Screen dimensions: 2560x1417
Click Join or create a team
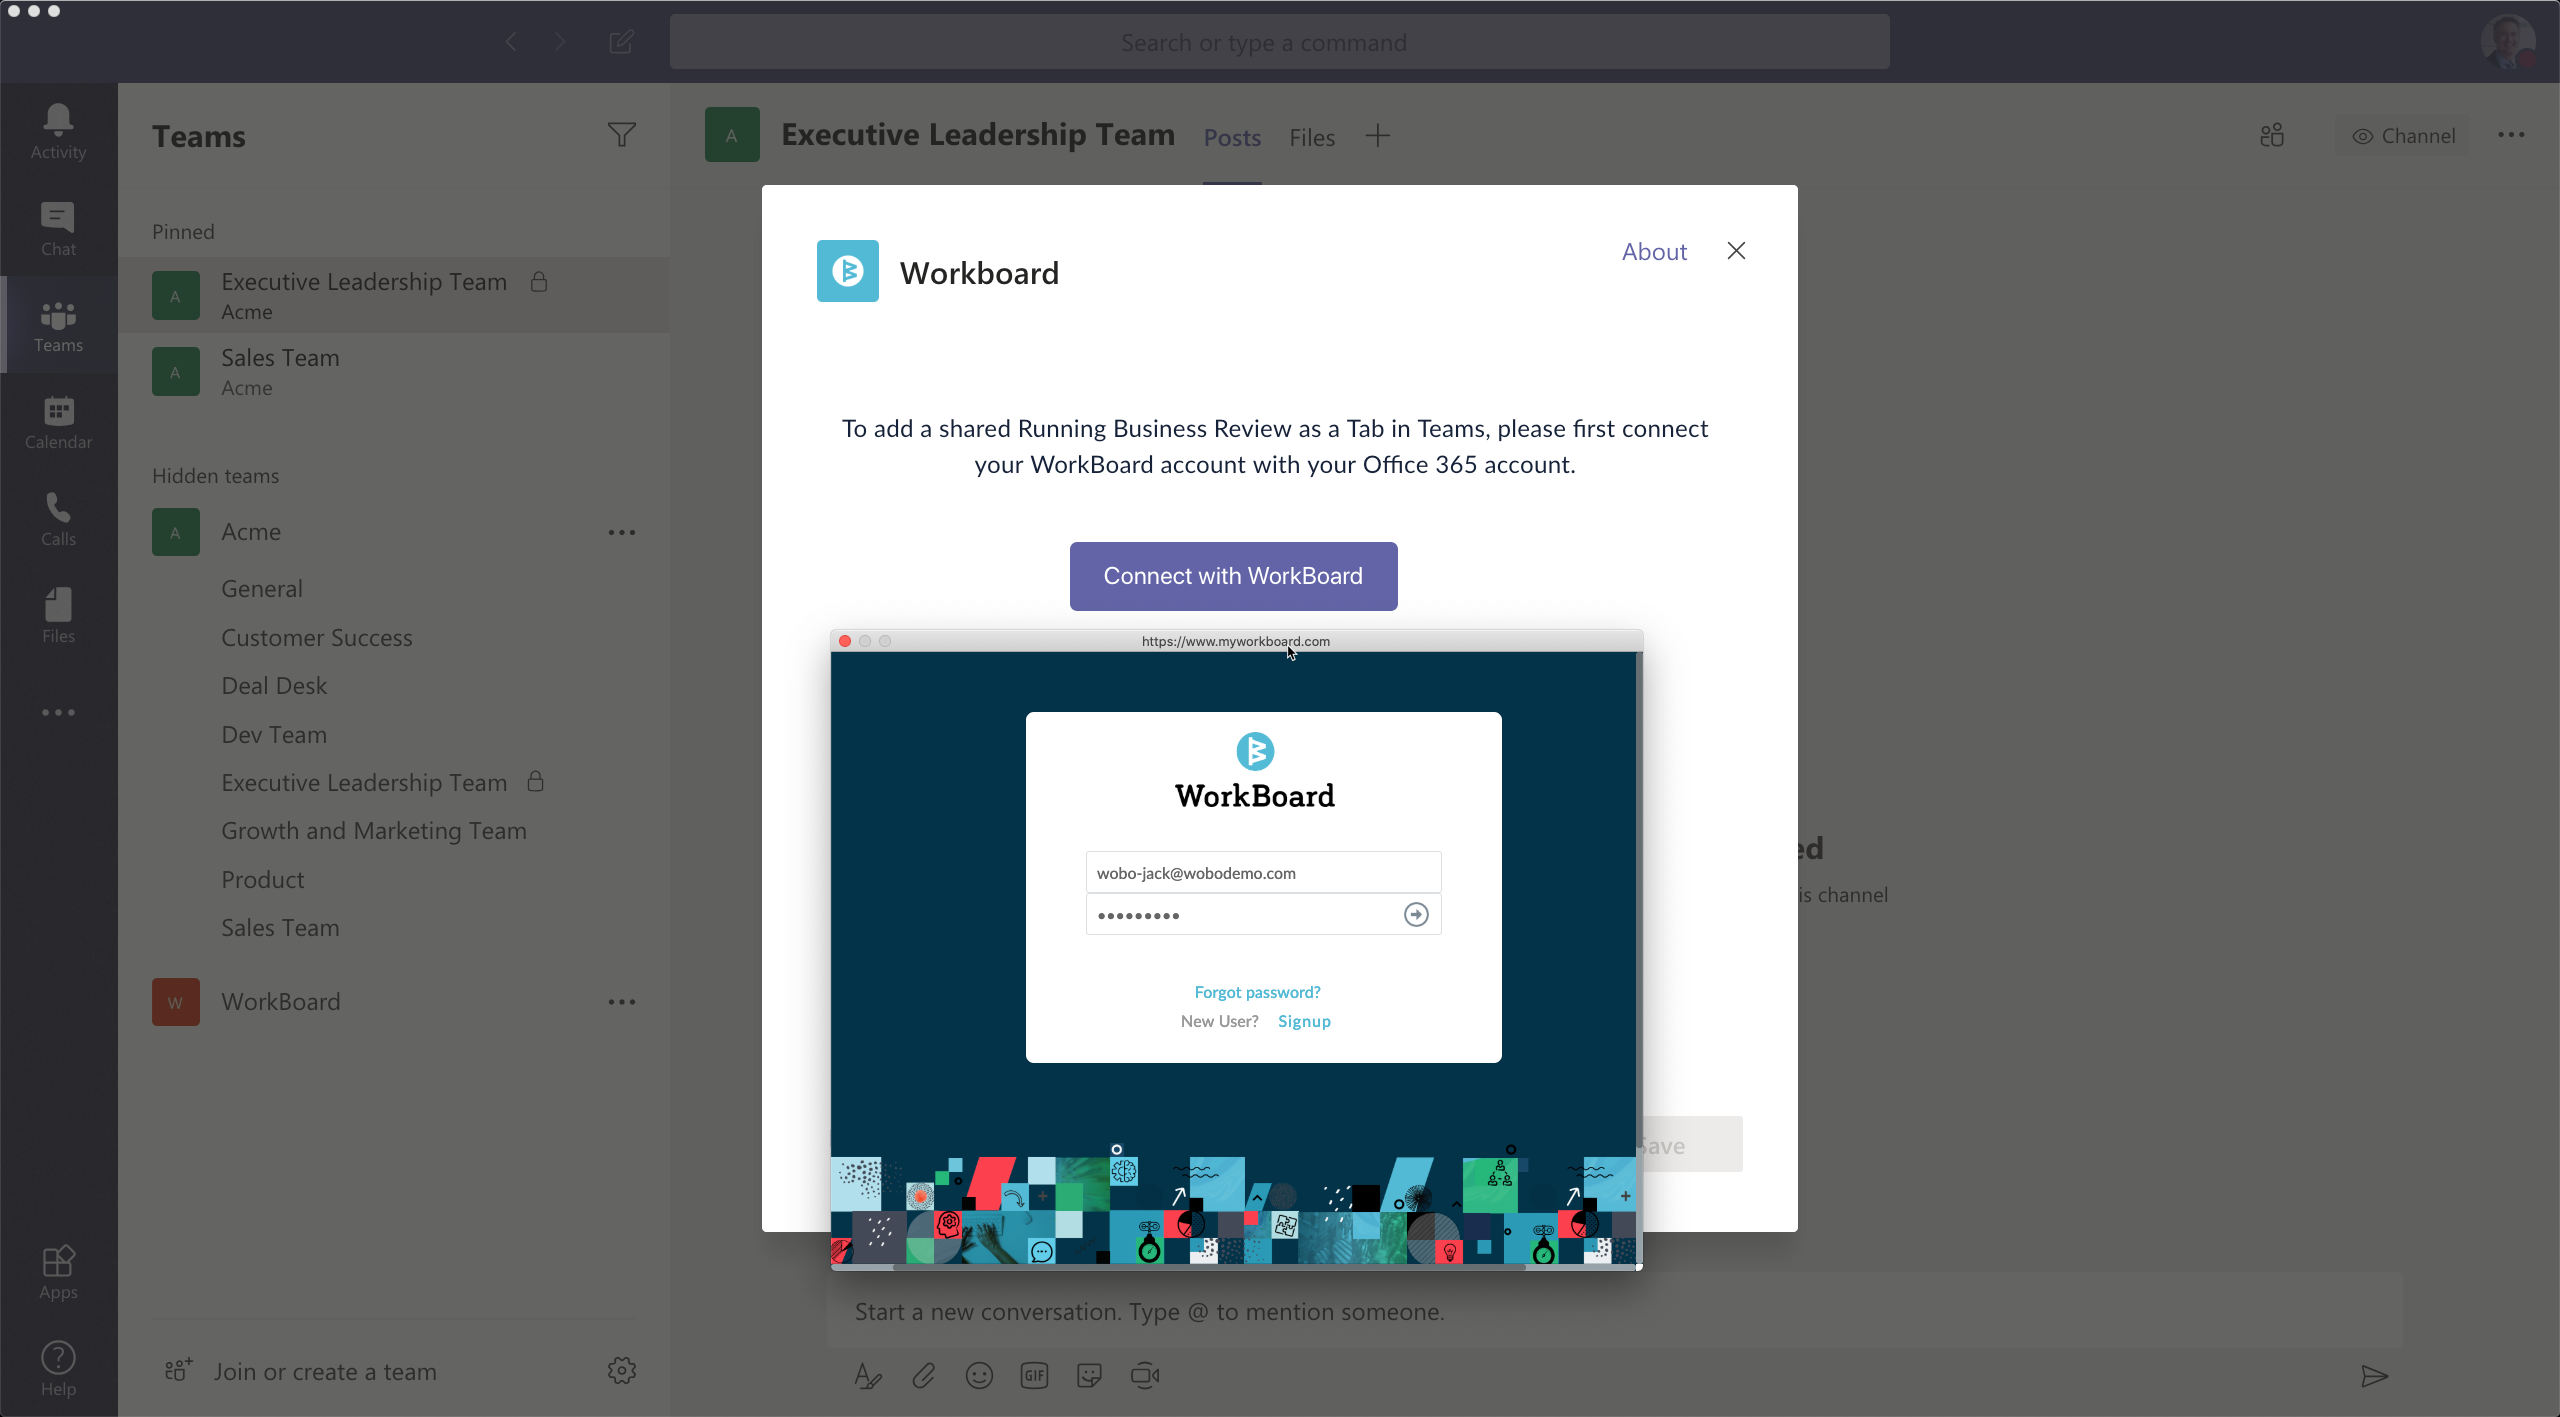325,1372
